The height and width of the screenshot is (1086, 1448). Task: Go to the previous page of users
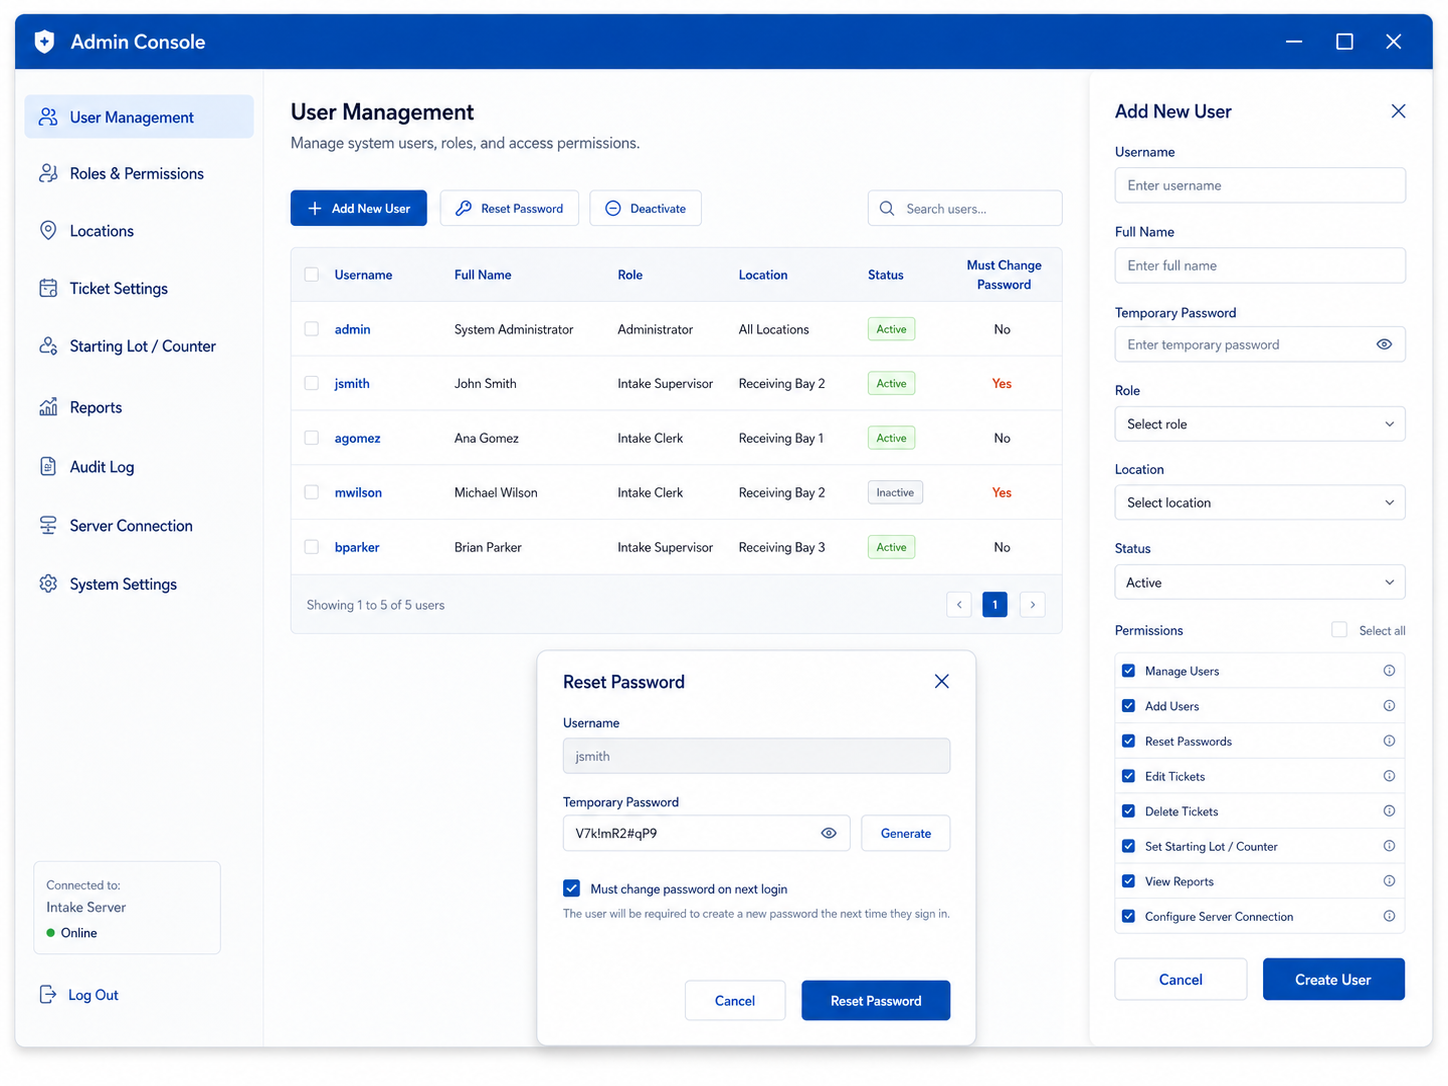tap(959, 605)
